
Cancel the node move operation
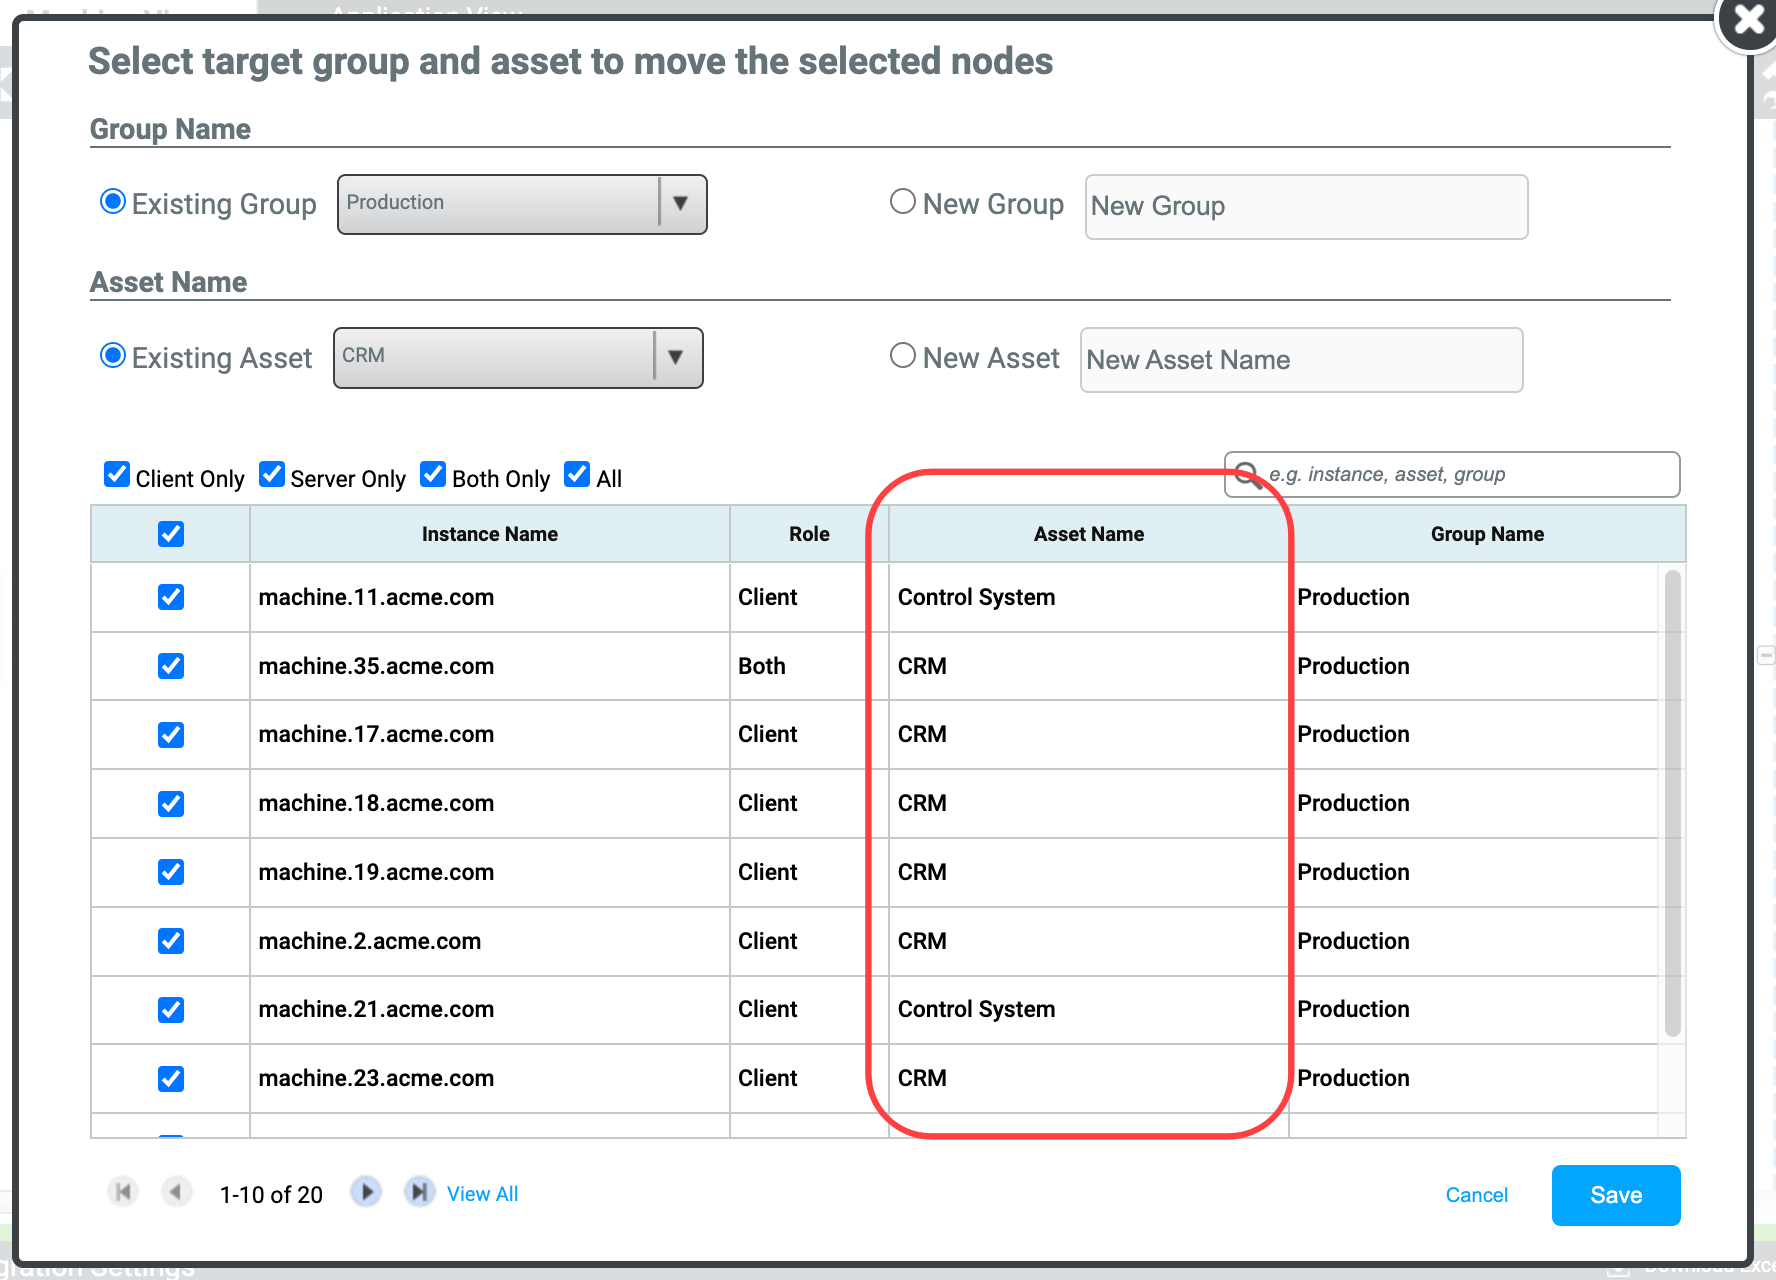[x=1477, y=1194]
